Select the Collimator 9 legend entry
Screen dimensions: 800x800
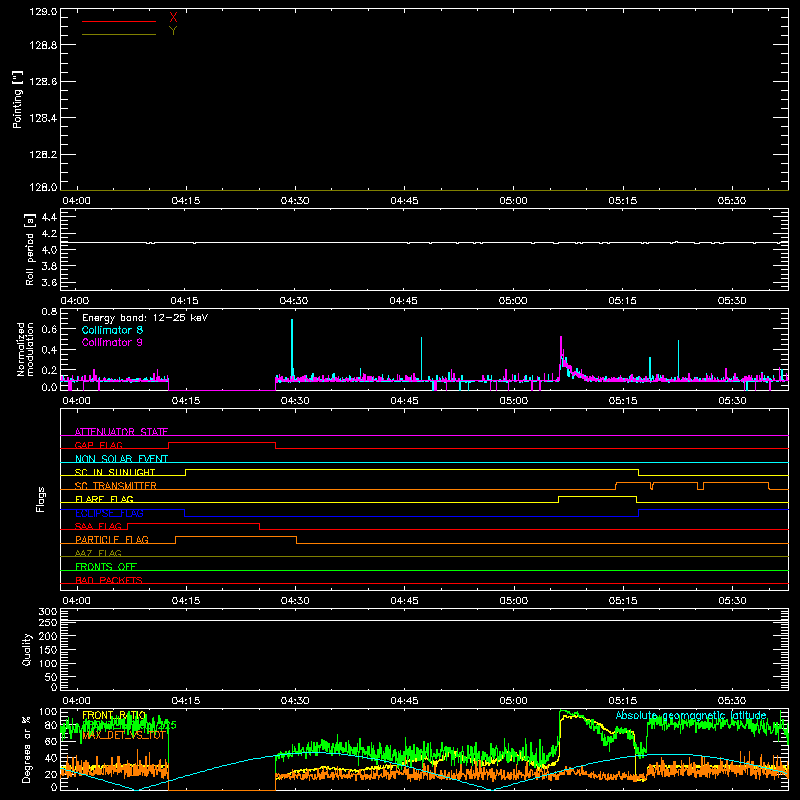(x=112, y=342)
